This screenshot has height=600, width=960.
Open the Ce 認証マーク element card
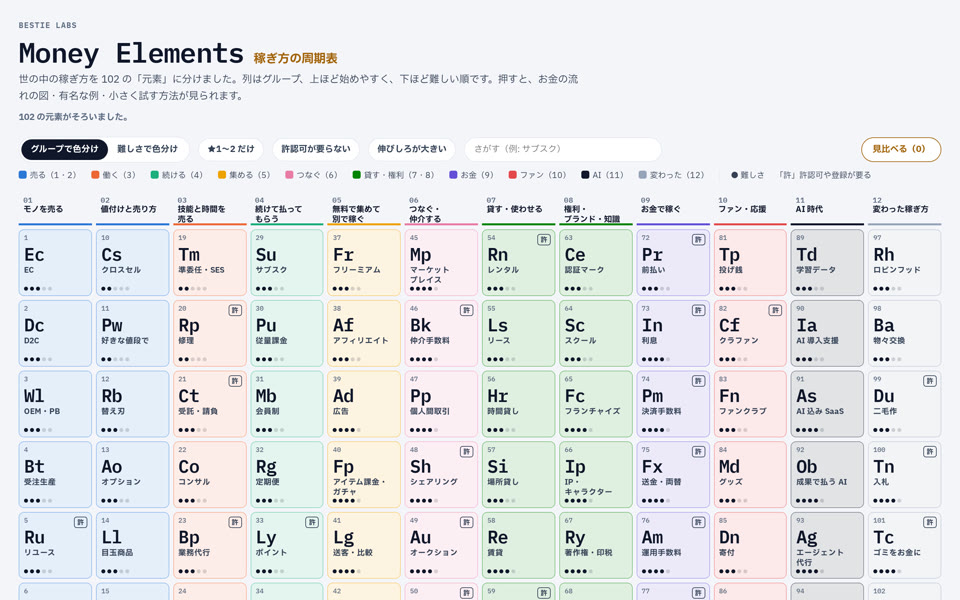coord(596,263)
